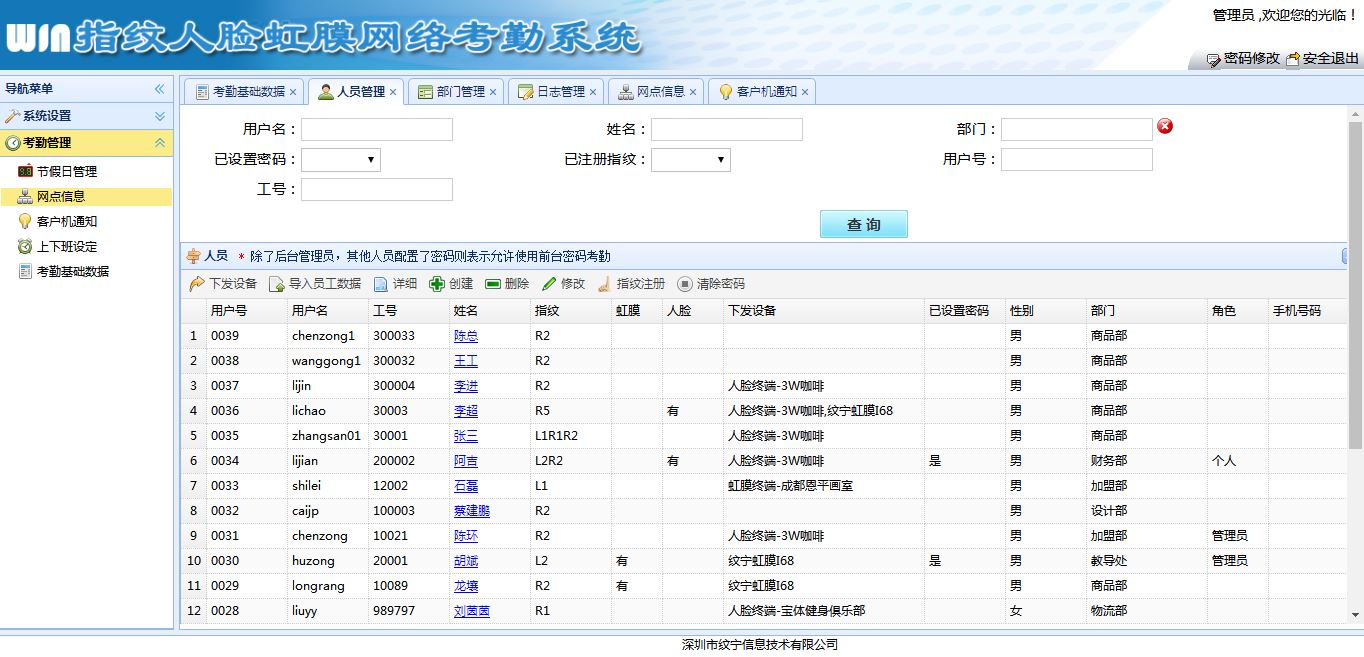Click the 查询 search button
Image resolution: width=1364 pixels, height=657 pixels.
(x=863, y=225)
